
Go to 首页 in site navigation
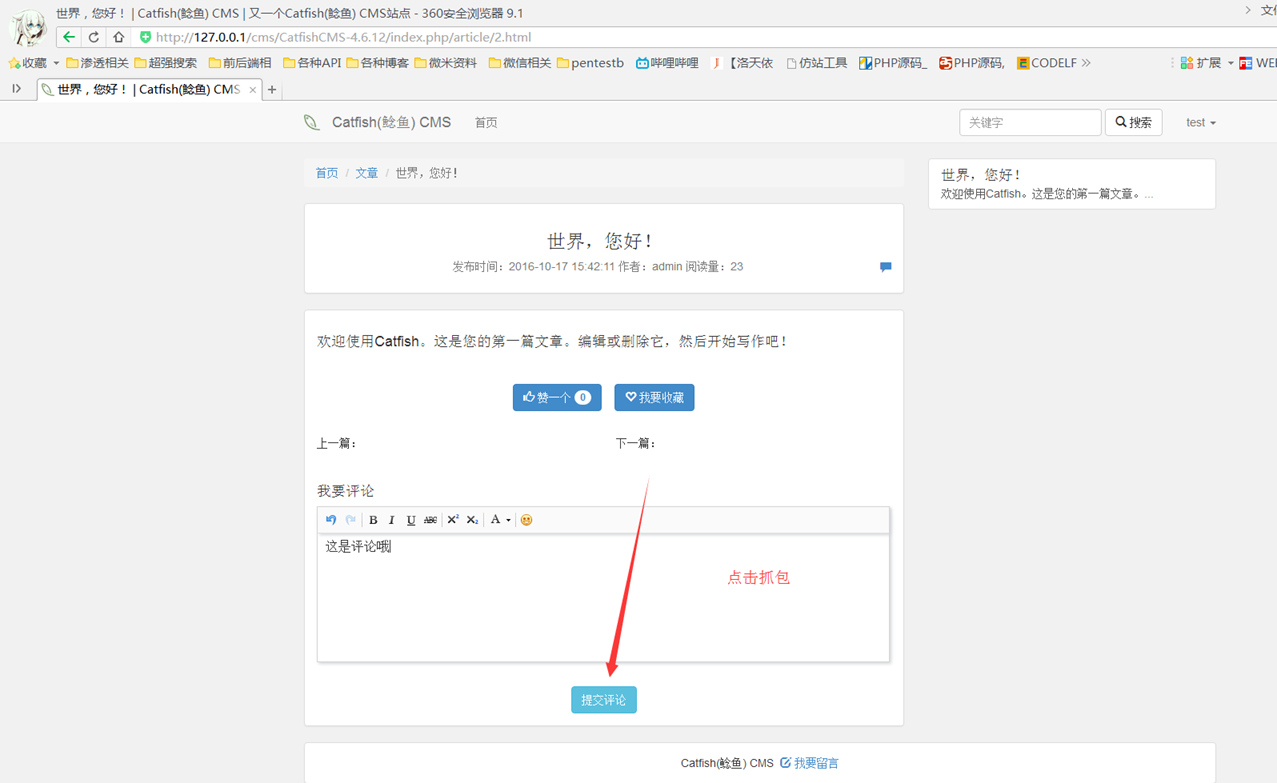[486, 122]
